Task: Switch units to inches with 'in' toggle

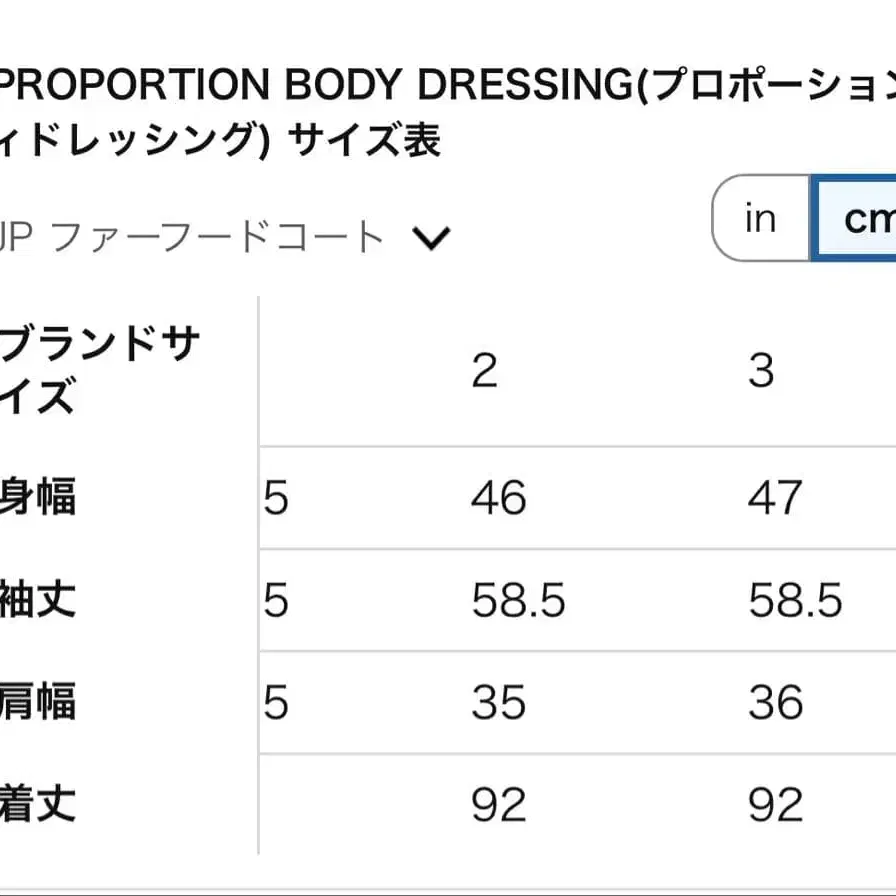Action: 761,218
